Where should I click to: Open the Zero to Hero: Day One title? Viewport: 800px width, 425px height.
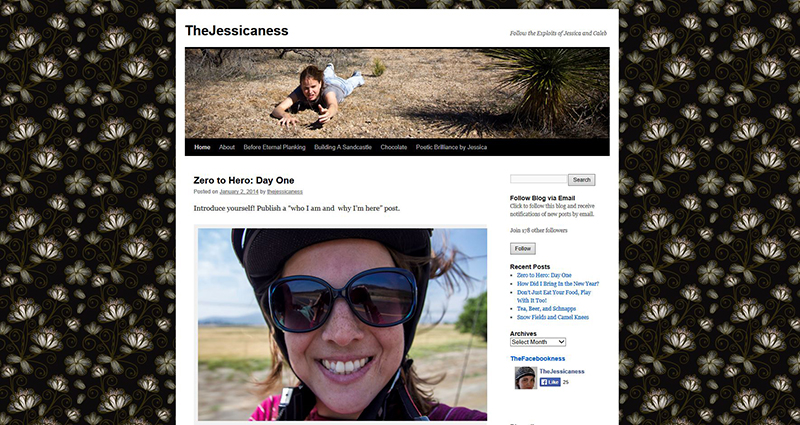(x=243, y=180)
